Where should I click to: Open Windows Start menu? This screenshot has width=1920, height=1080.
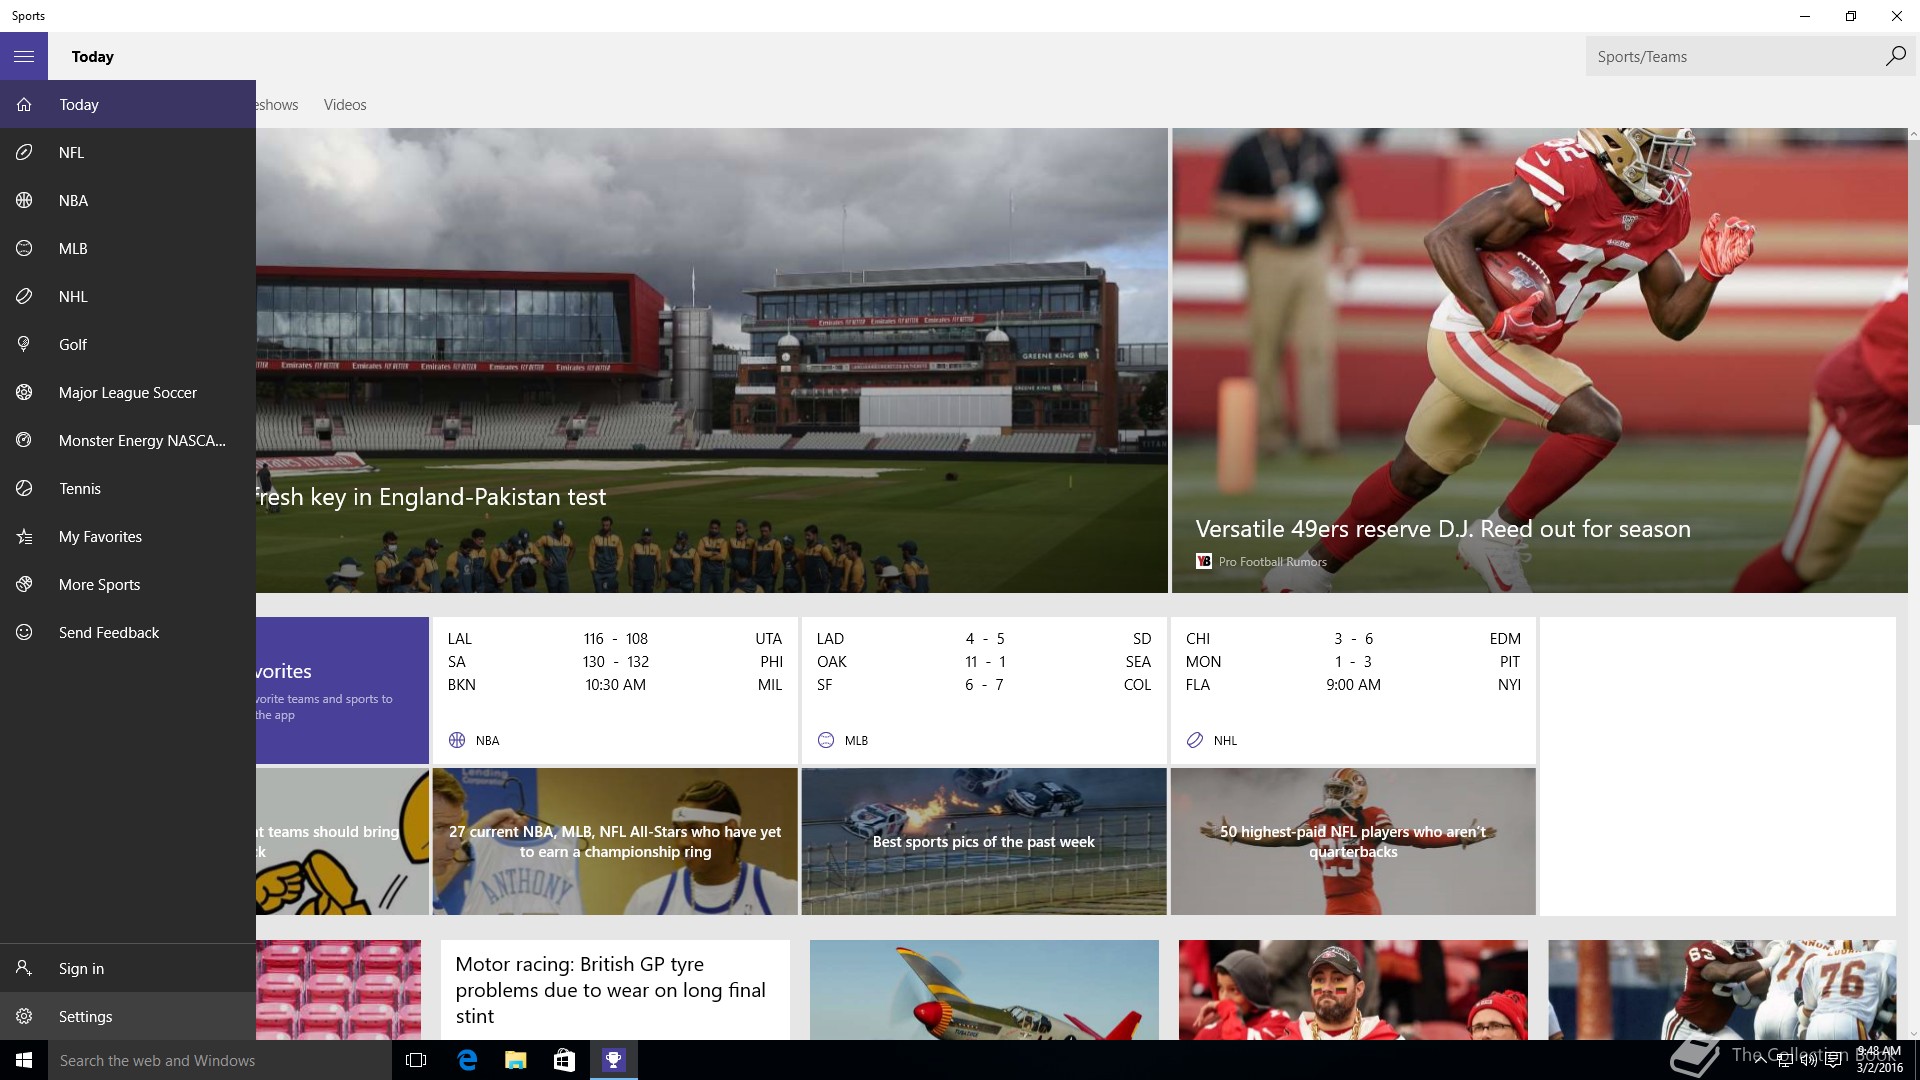[x=24, y=1060]
